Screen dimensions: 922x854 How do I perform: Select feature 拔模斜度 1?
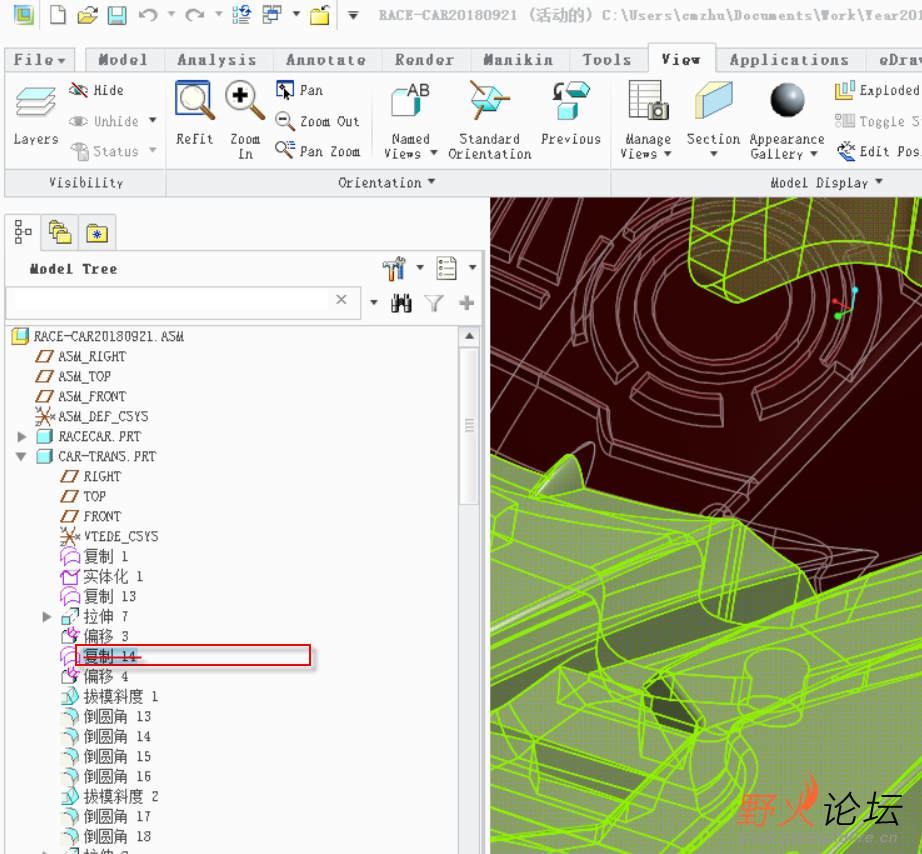coord(121,696)
